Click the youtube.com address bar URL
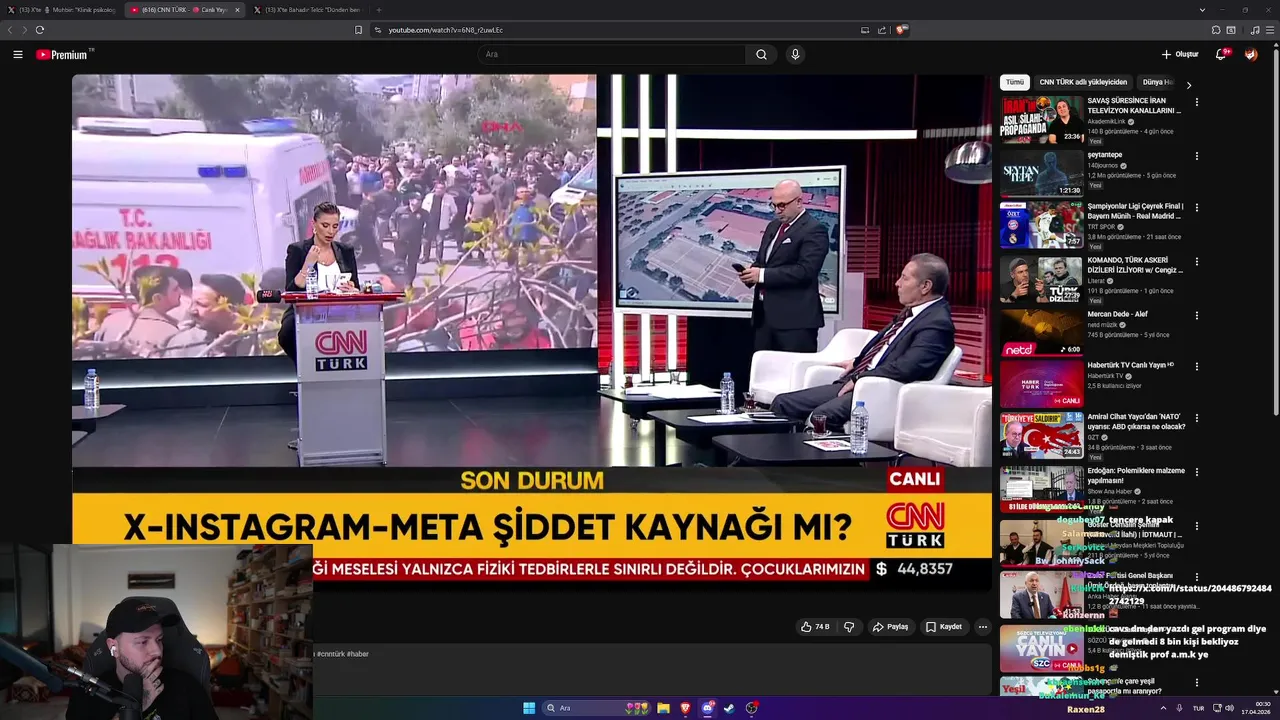Viewport: 1280px width, 720px height. 445,30
